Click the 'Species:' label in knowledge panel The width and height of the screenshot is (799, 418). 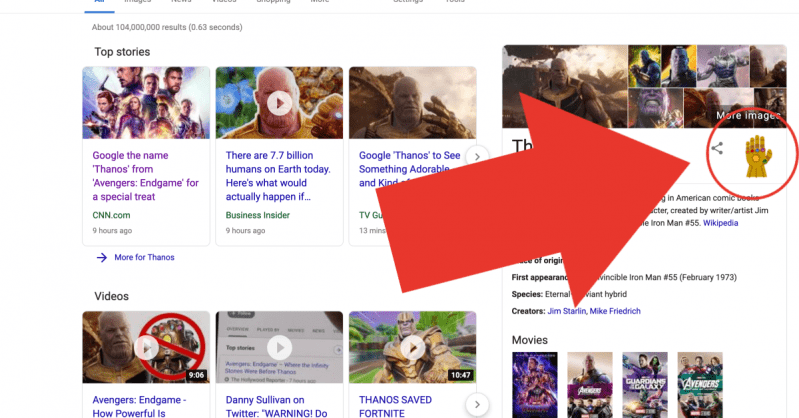coord(527,294)
